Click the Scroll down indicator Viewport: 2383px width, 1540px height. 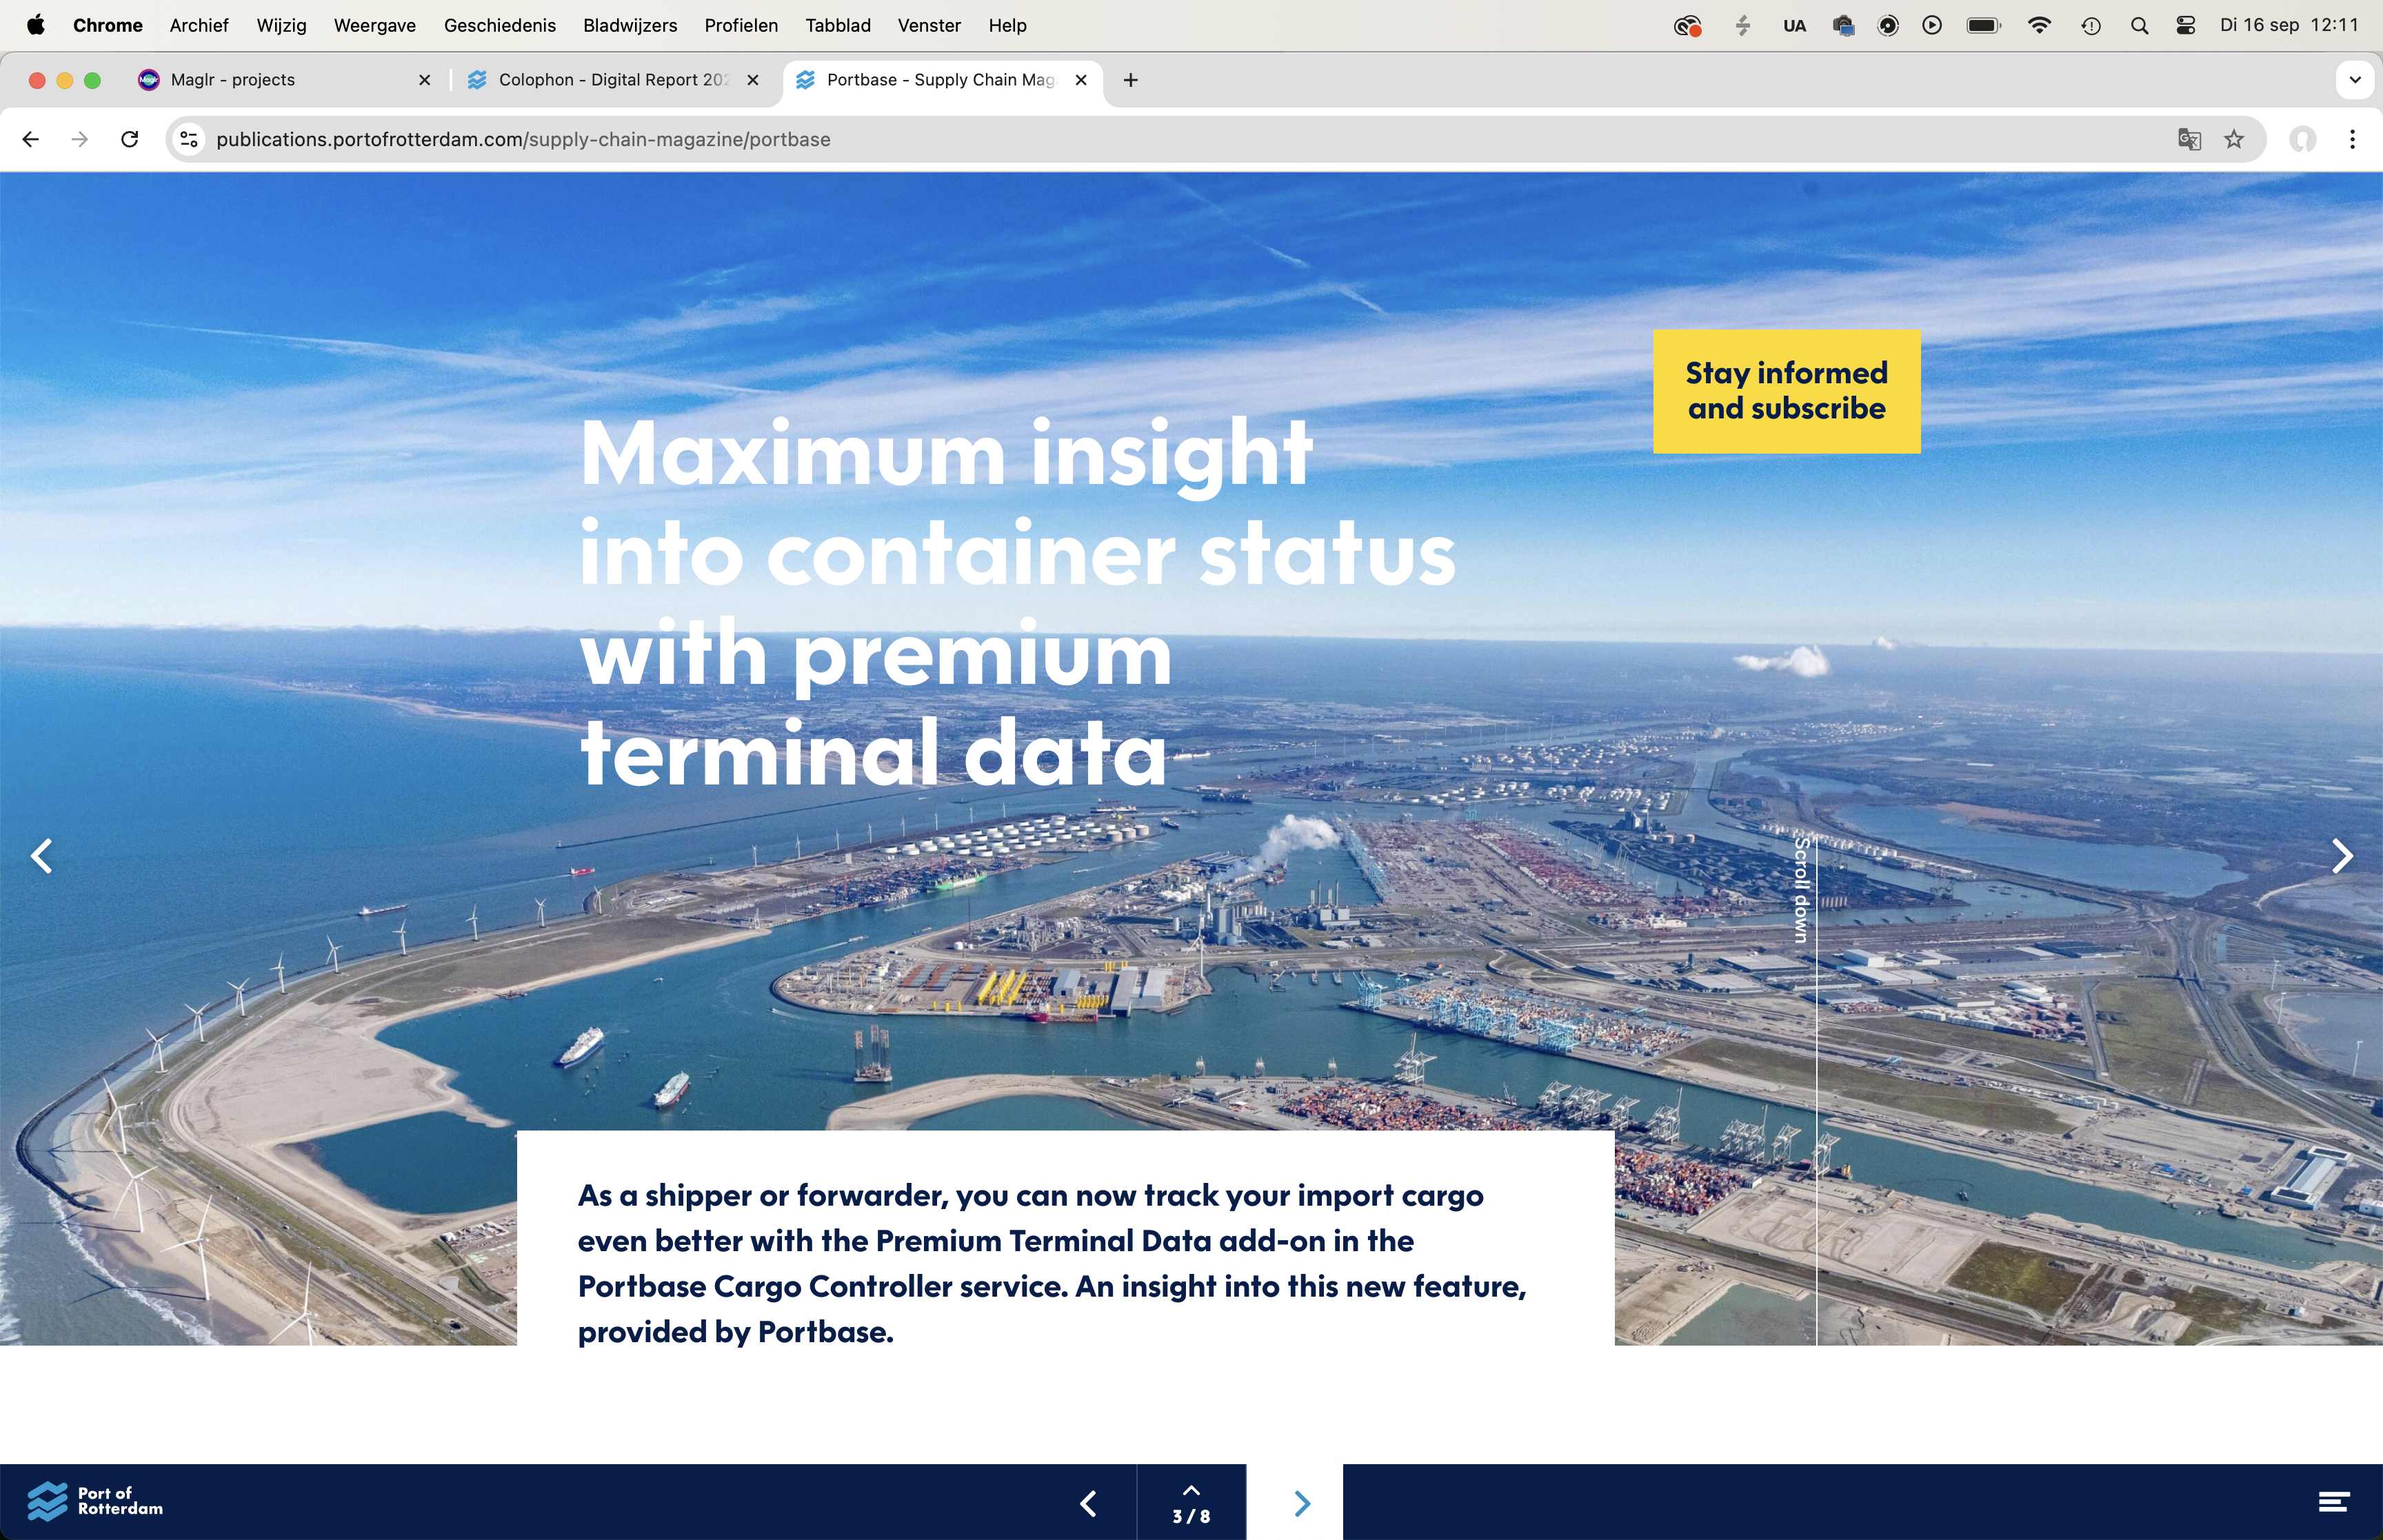click(1801, 890)
